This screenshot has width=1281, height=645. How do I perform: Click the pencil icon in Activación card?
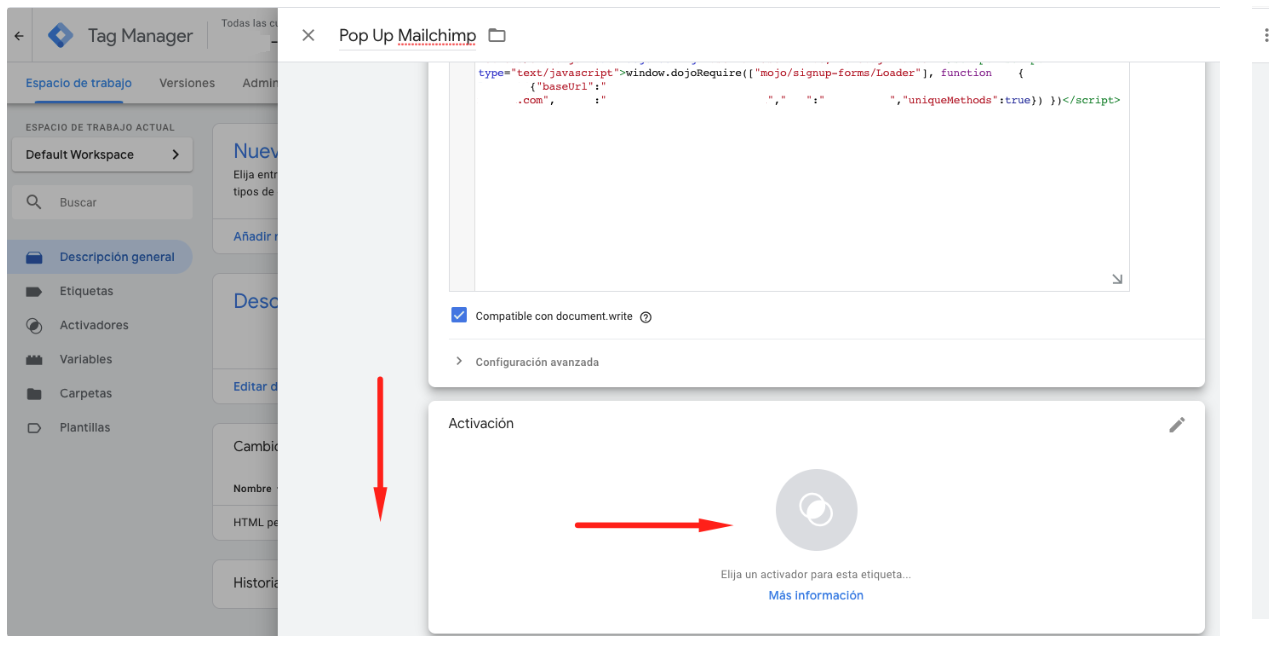tap(1177, 425)
